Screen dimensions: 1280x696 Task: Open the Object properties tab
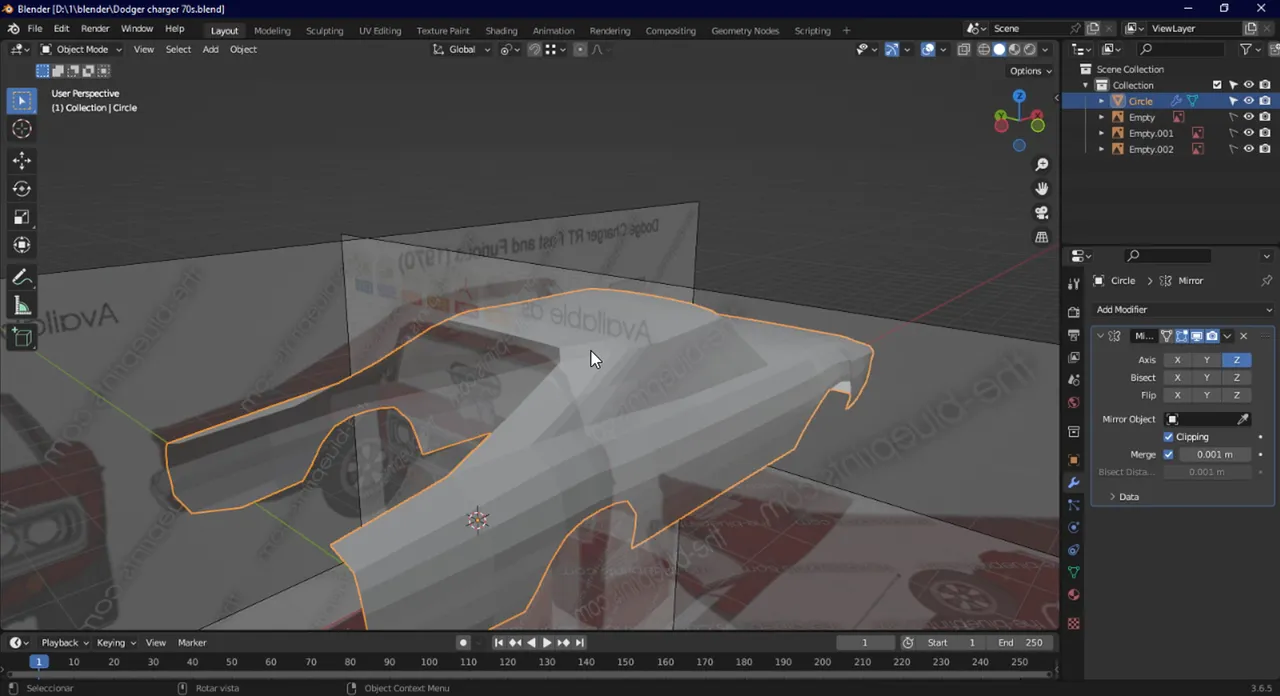(1074, 460)
